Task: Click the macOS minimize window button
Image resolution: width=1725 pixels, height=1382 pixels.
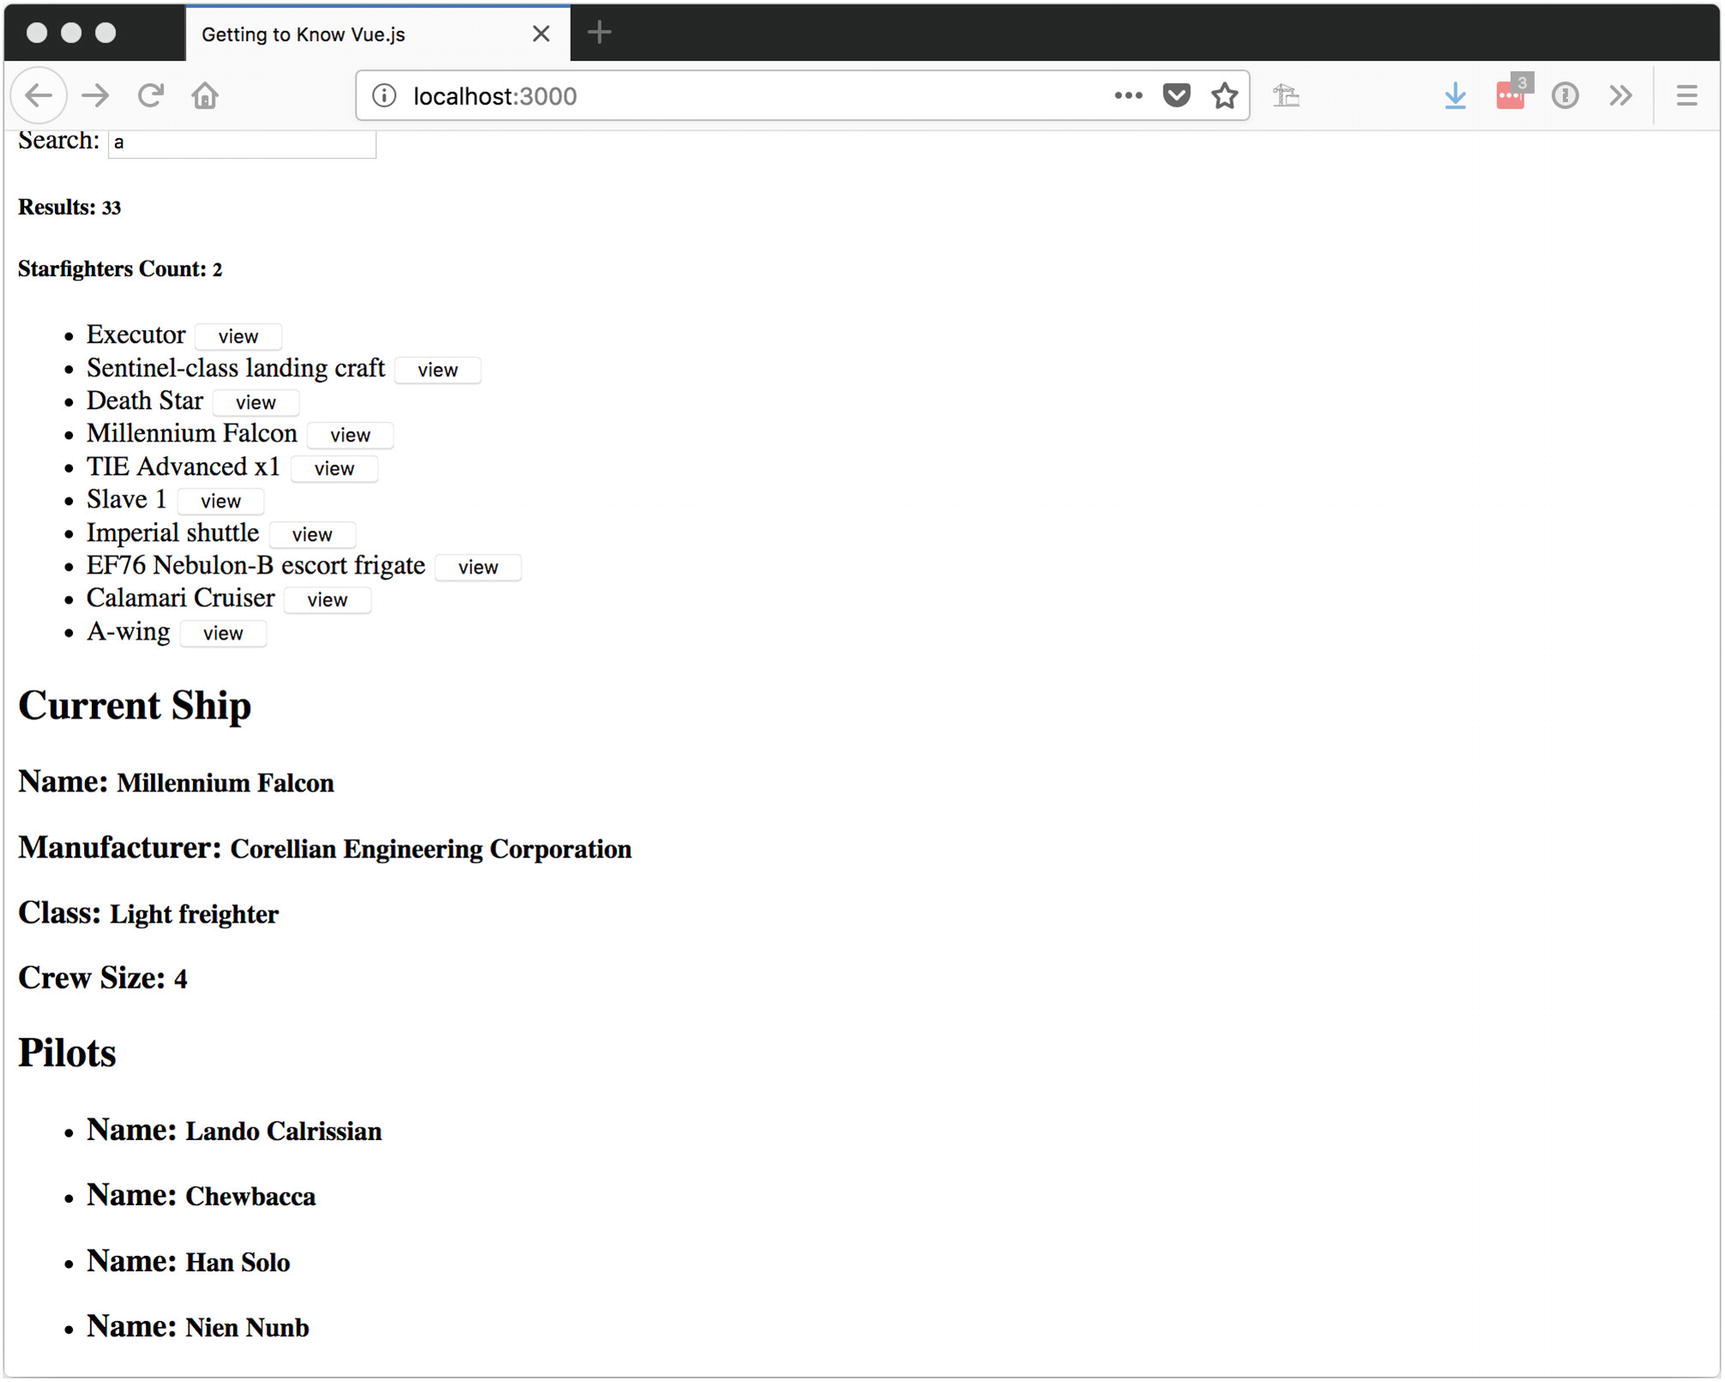Action: tap(71, 33)
